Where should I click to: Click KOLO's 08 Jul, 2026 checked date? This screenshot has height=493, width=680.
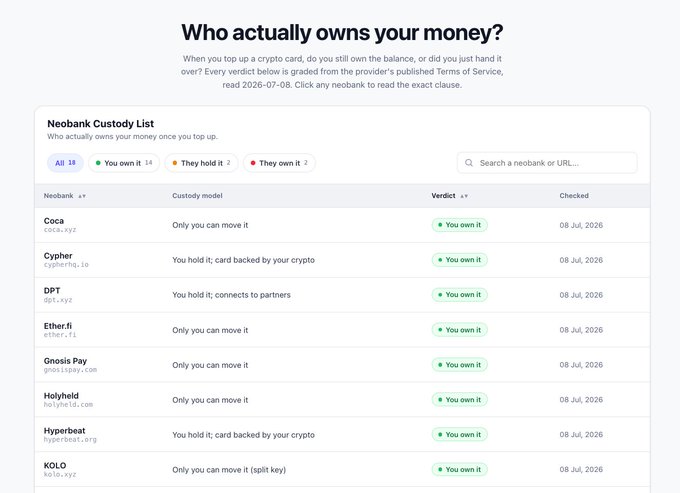581,470
